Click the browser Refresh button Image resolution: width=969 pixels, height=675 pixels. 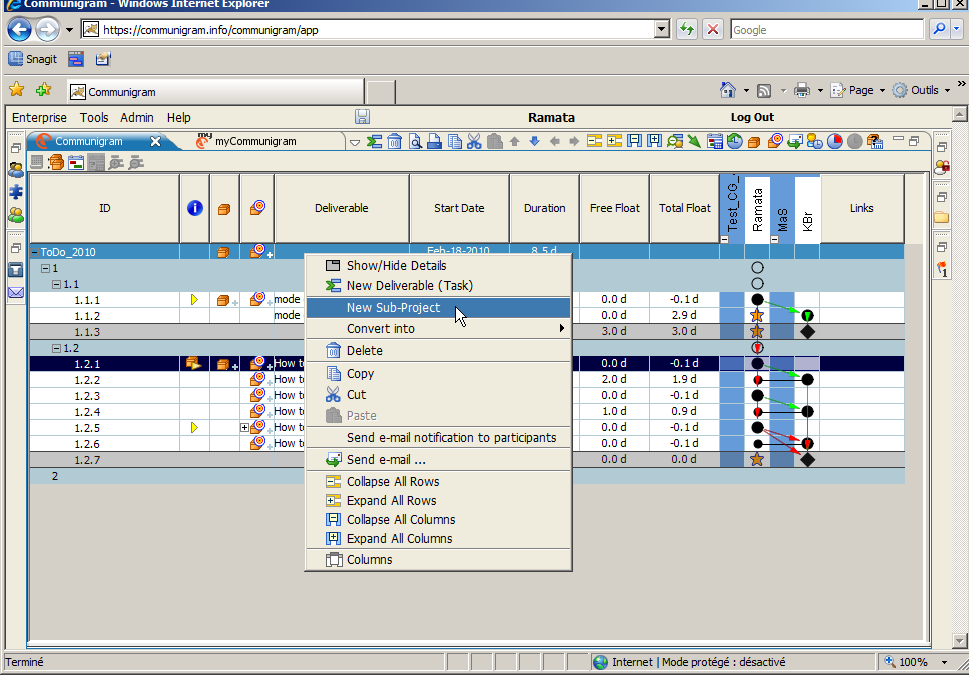pos(687,29)
